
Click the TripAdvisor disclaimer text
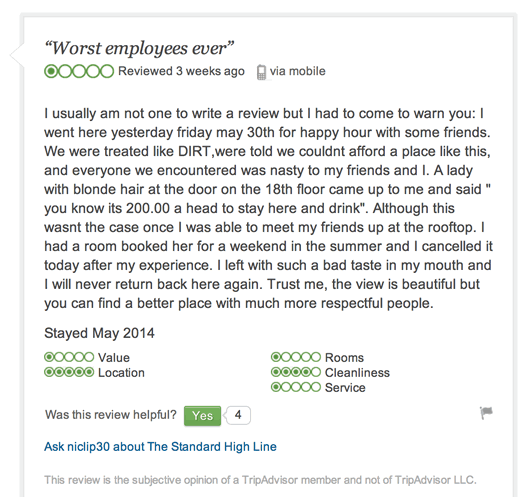click(x=260, y=480)
